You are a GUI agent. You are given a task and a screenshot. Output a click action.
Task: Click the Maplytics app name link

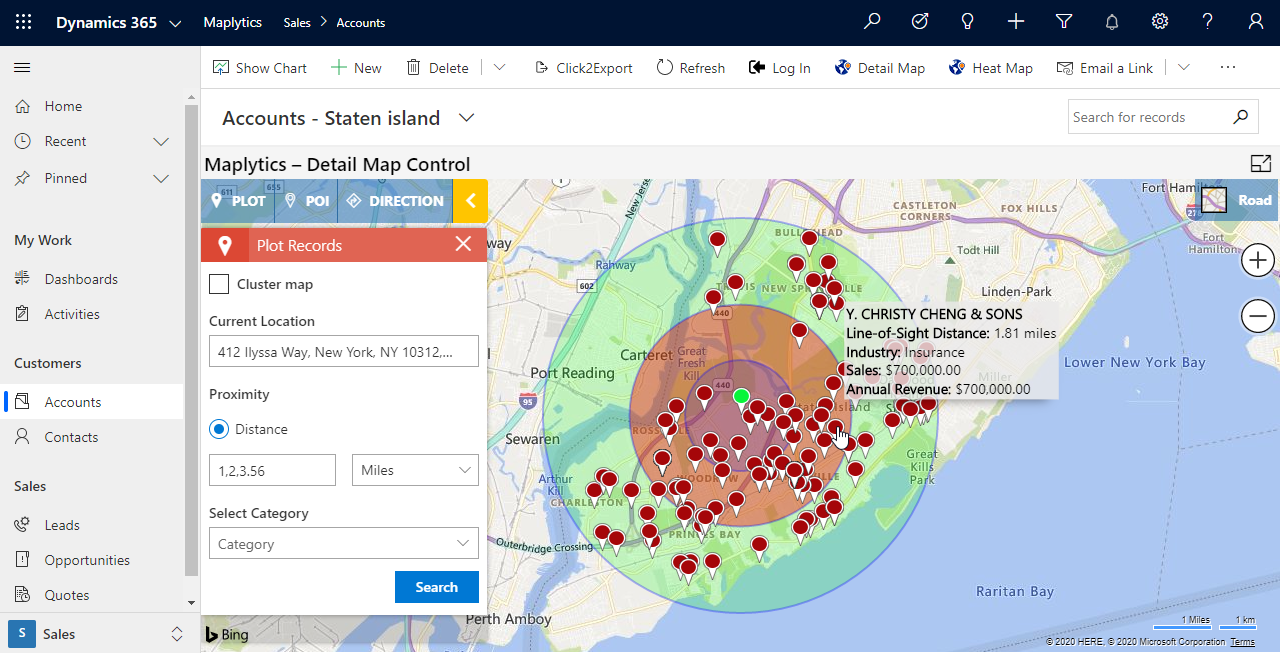[x=232, y=22]
